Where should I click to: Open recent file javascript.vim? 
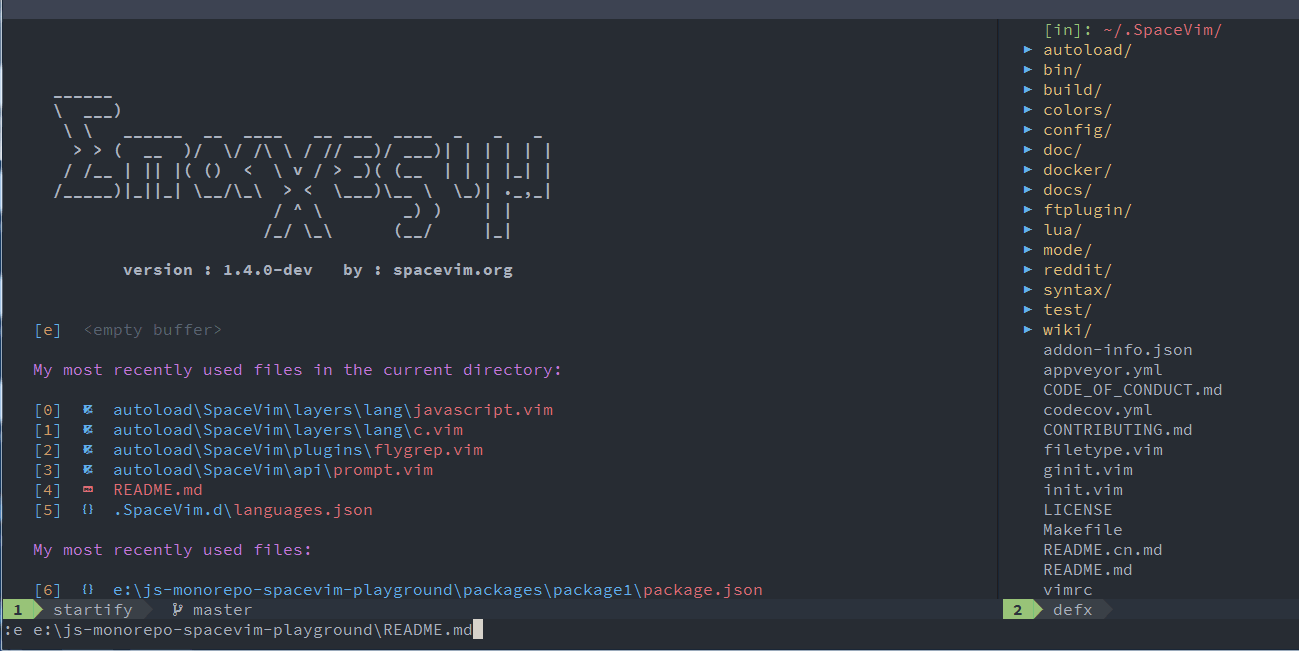(333, 410)
